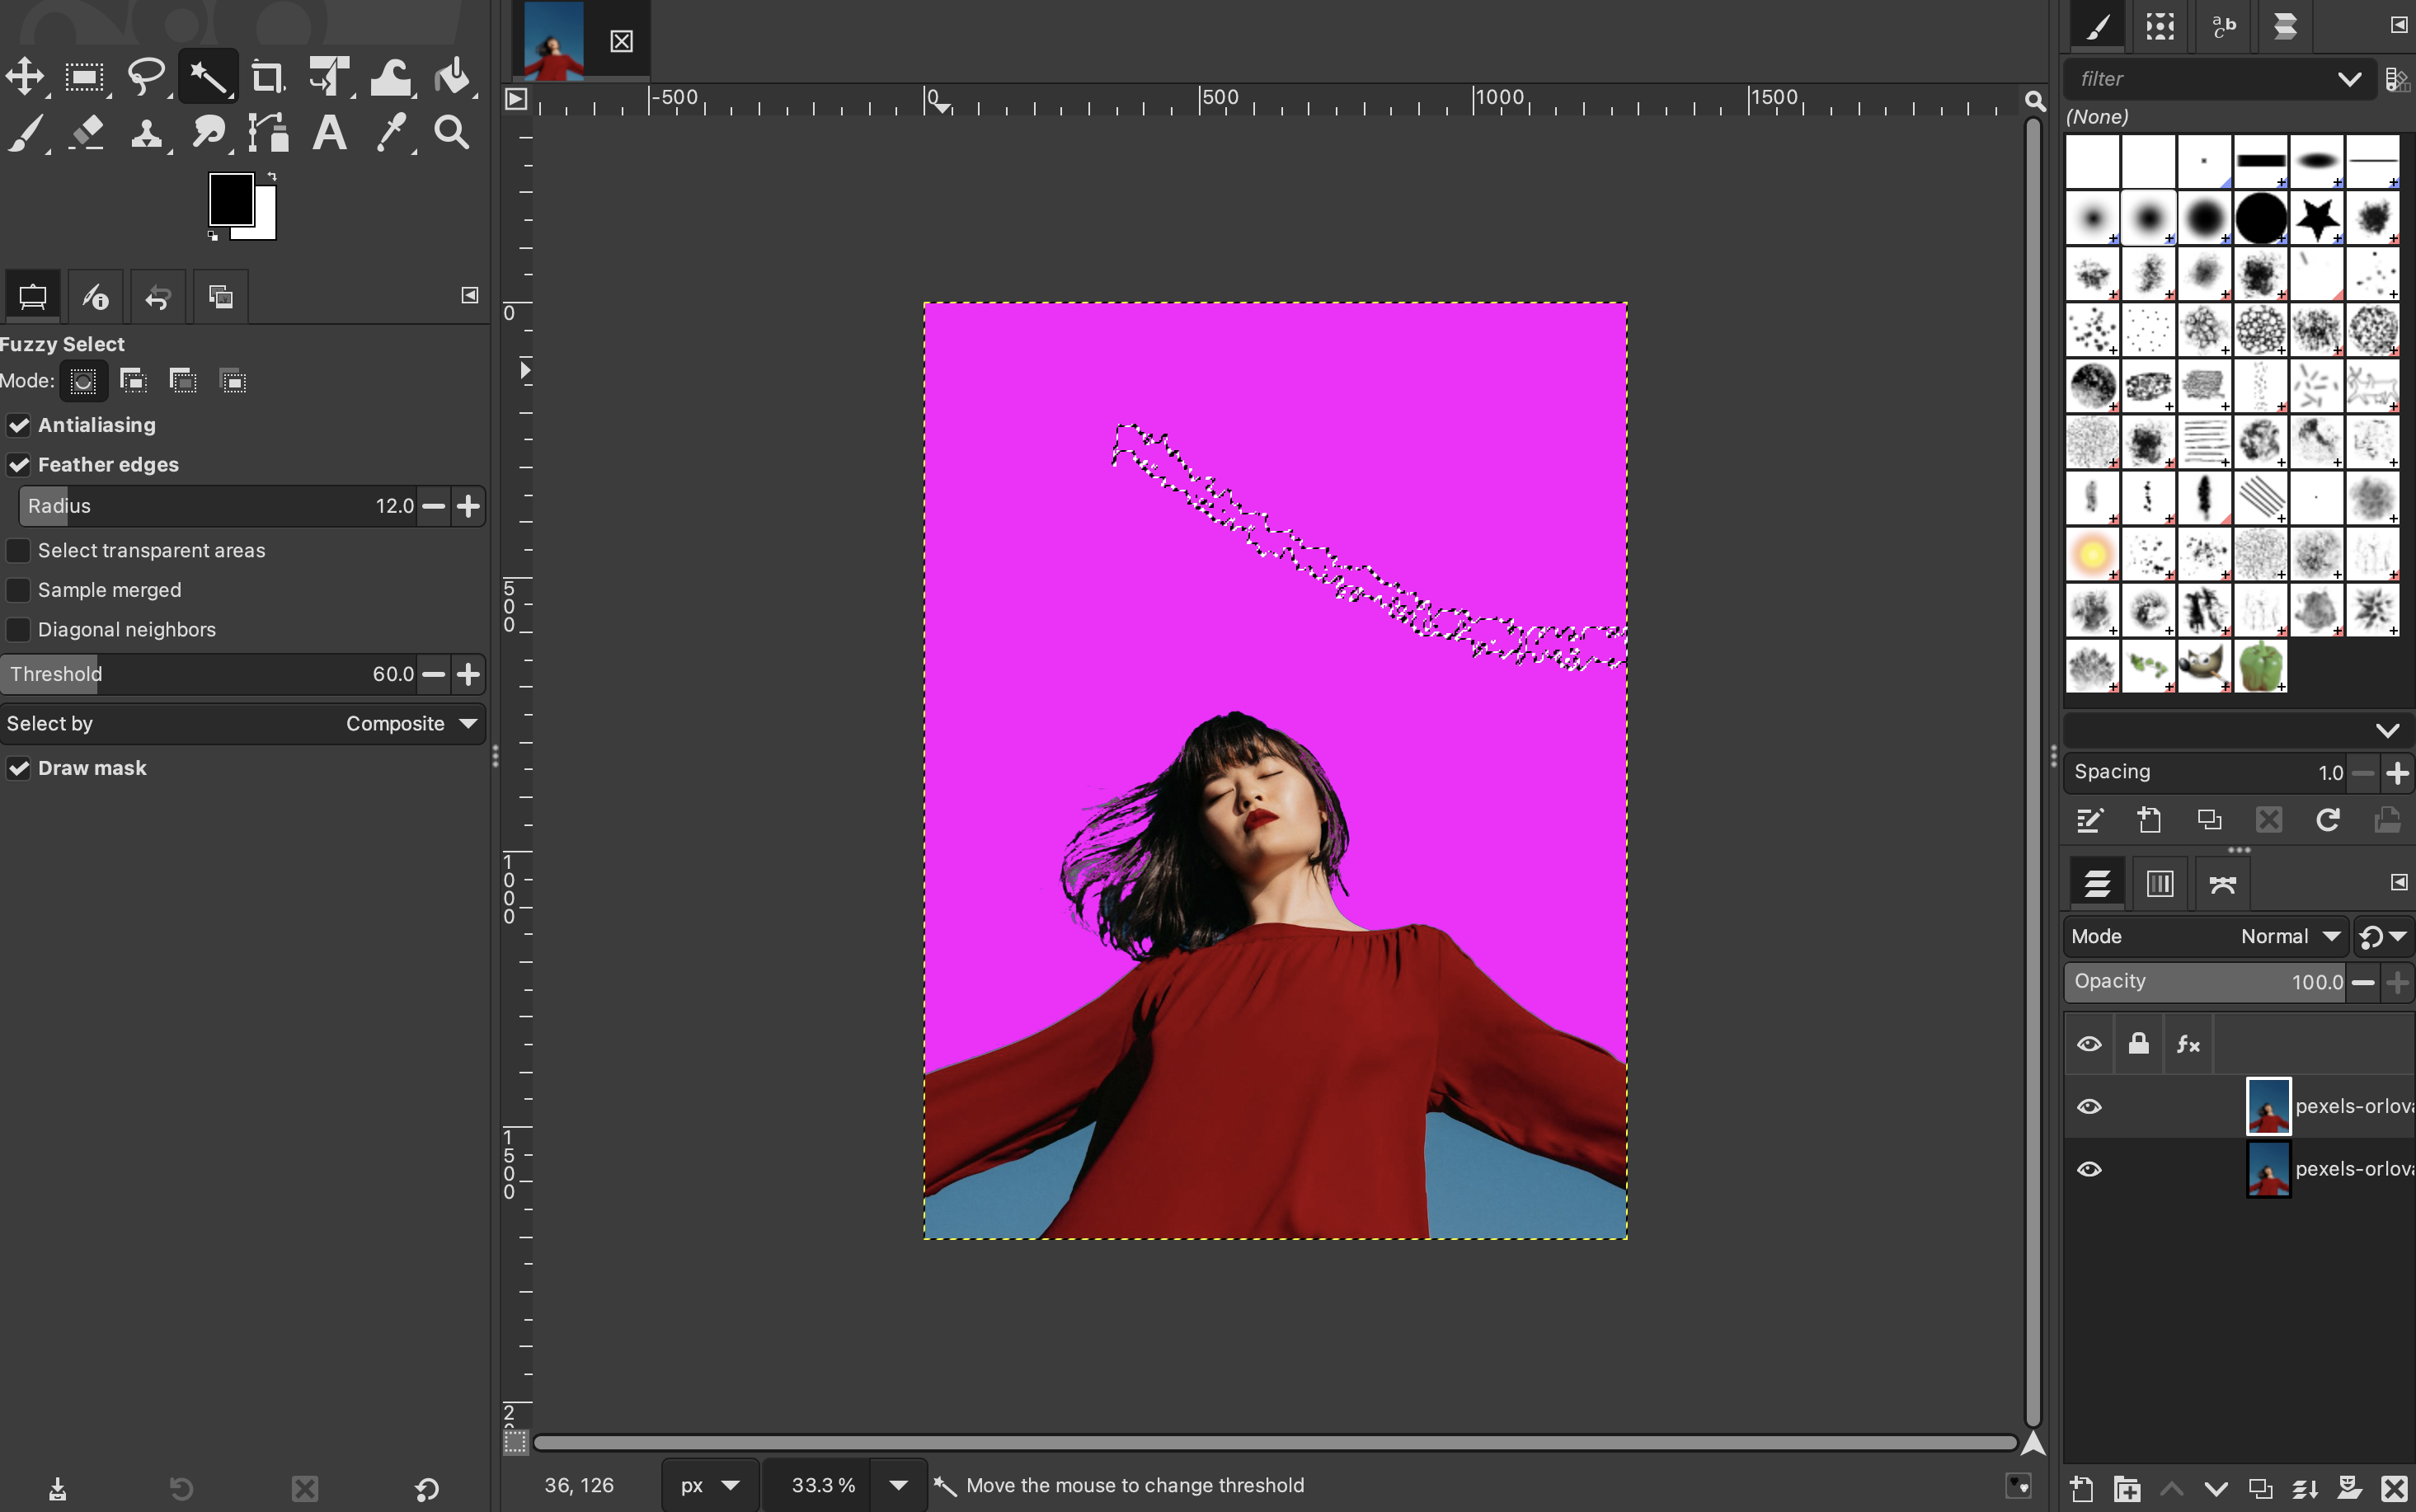
Task: Disable the Feather edges checkbox
Action: coord(19,465)
